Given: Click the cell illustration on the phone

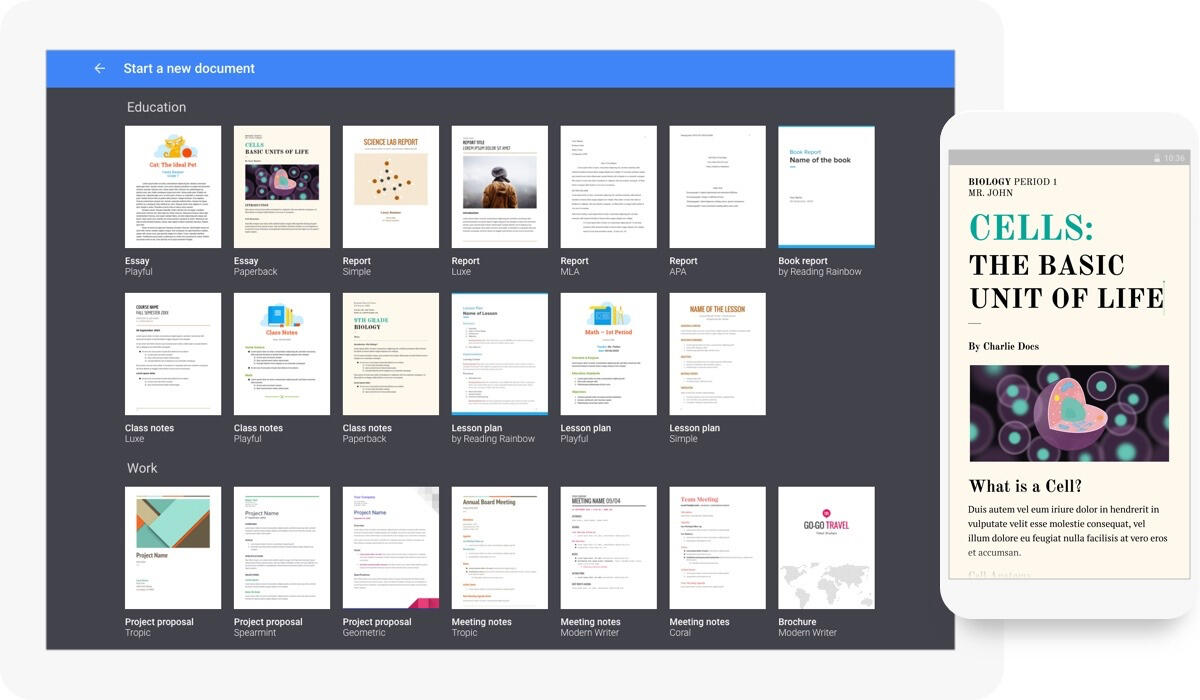Looking at the screenshot, I should pos(1068,413).
